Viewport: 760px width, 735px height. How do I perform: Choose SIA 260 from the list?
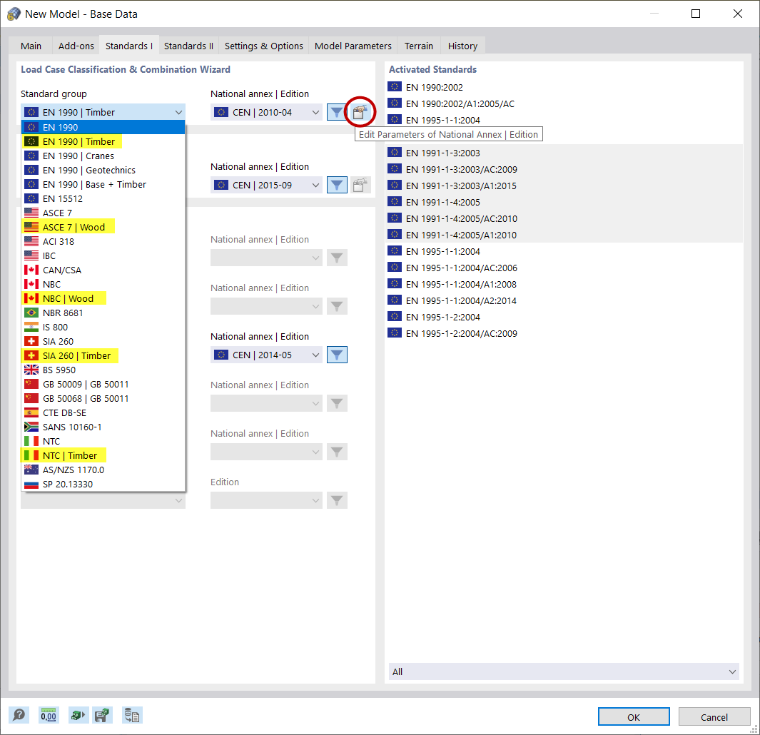[x=103, y=341]
